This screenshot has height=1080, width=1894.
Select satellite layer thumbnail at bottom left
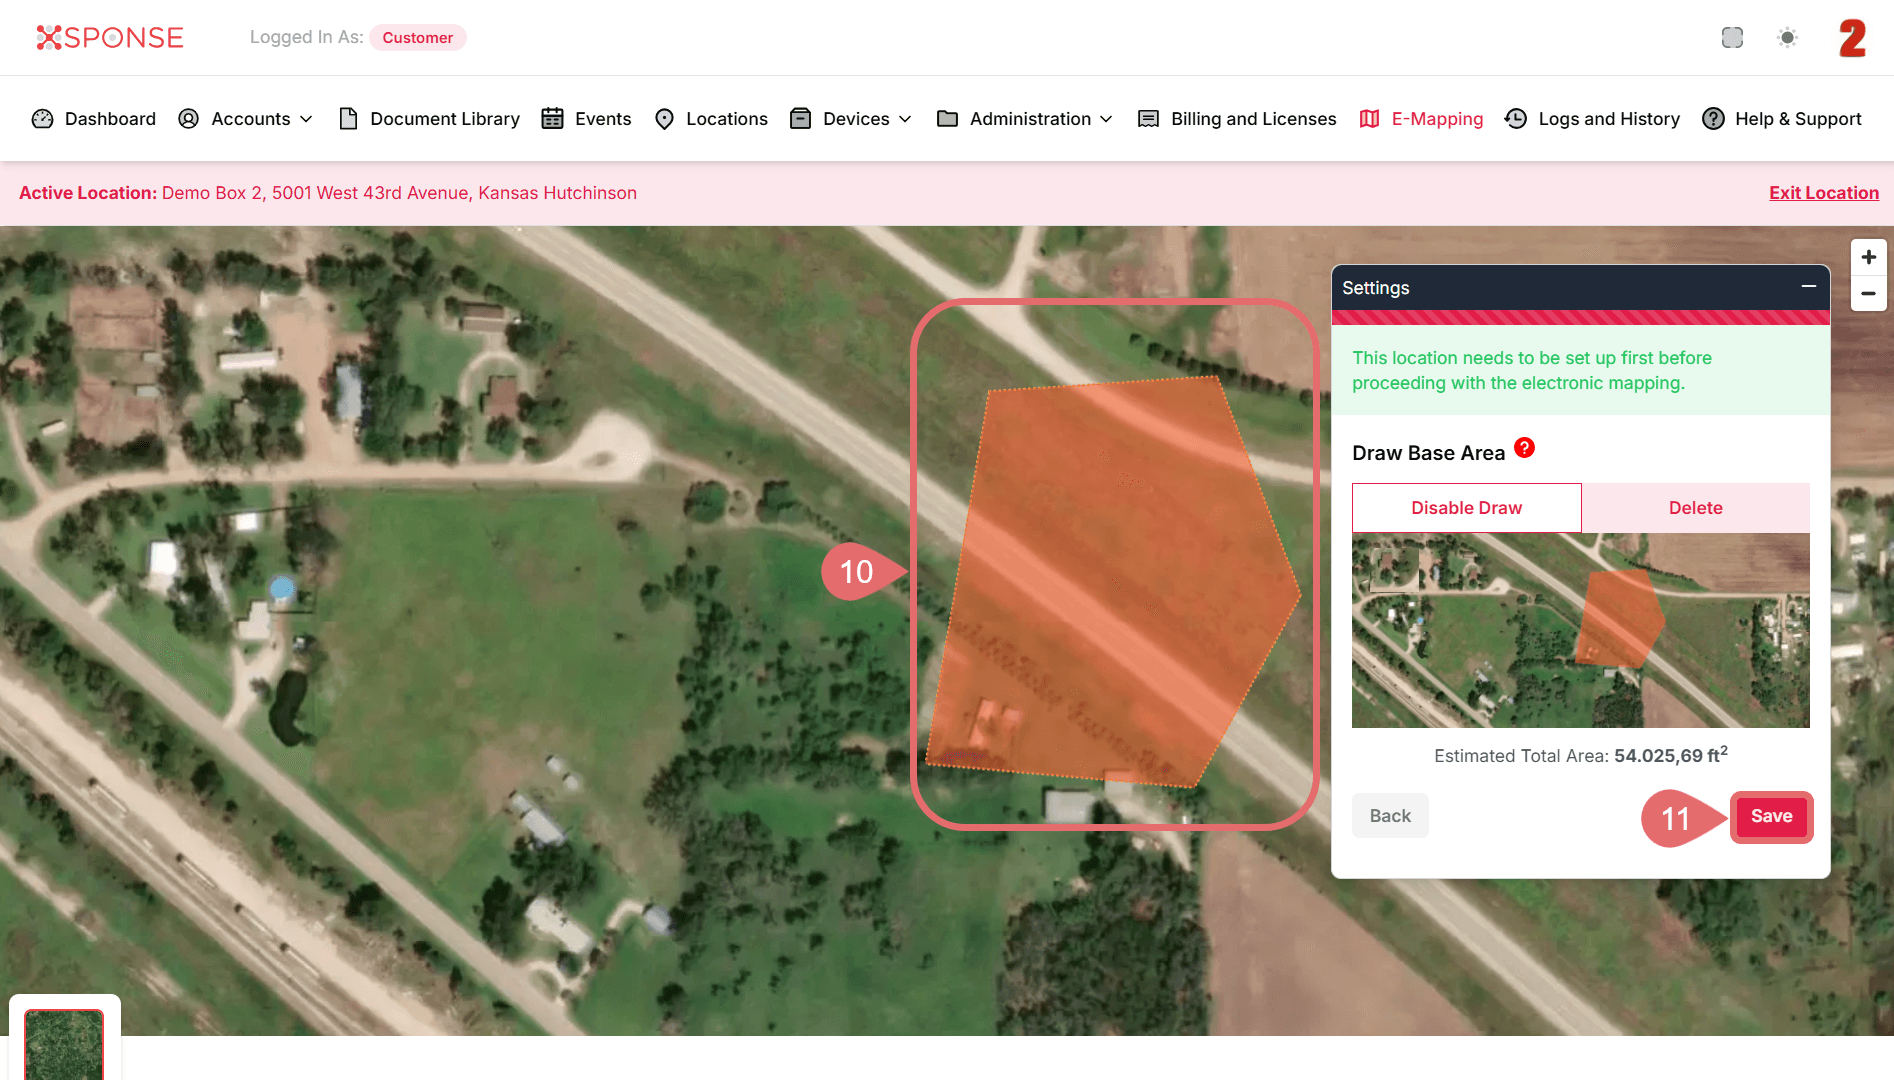pos(64,1044)
